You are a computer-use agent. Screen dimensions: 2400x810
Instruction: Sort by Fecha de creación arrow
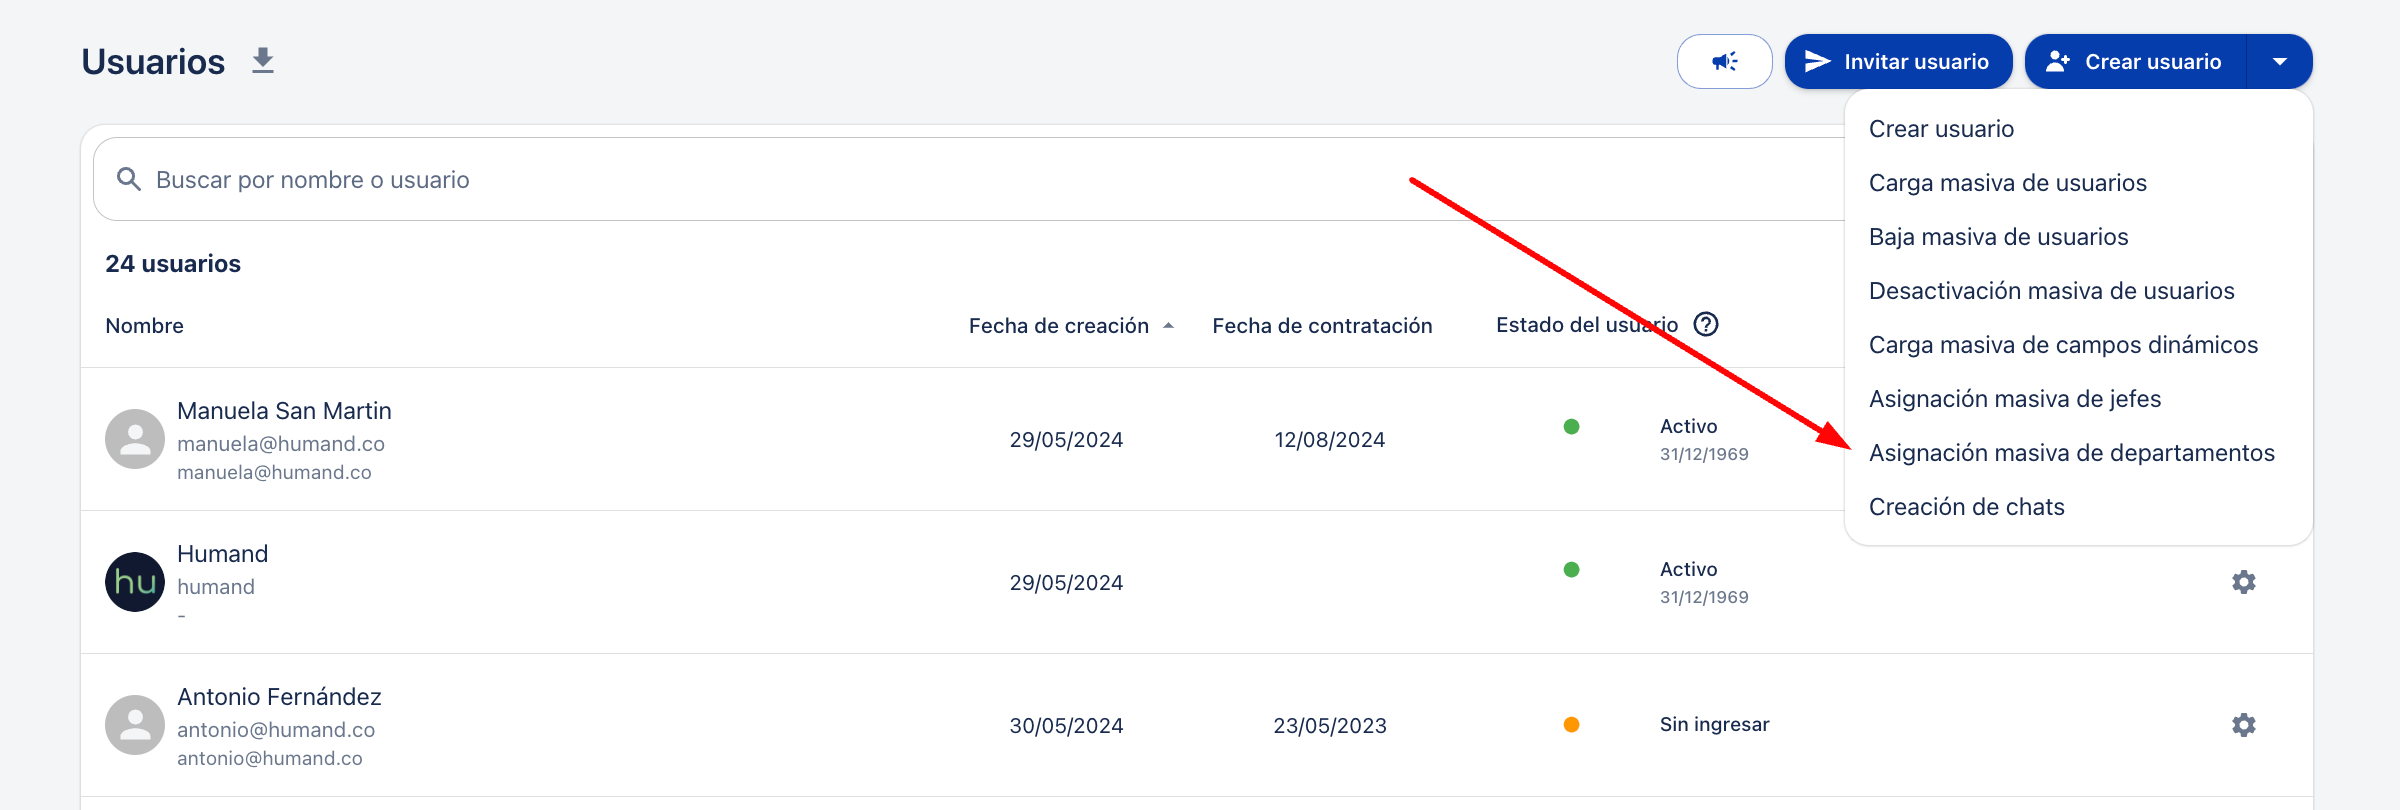click(1168, 326)
